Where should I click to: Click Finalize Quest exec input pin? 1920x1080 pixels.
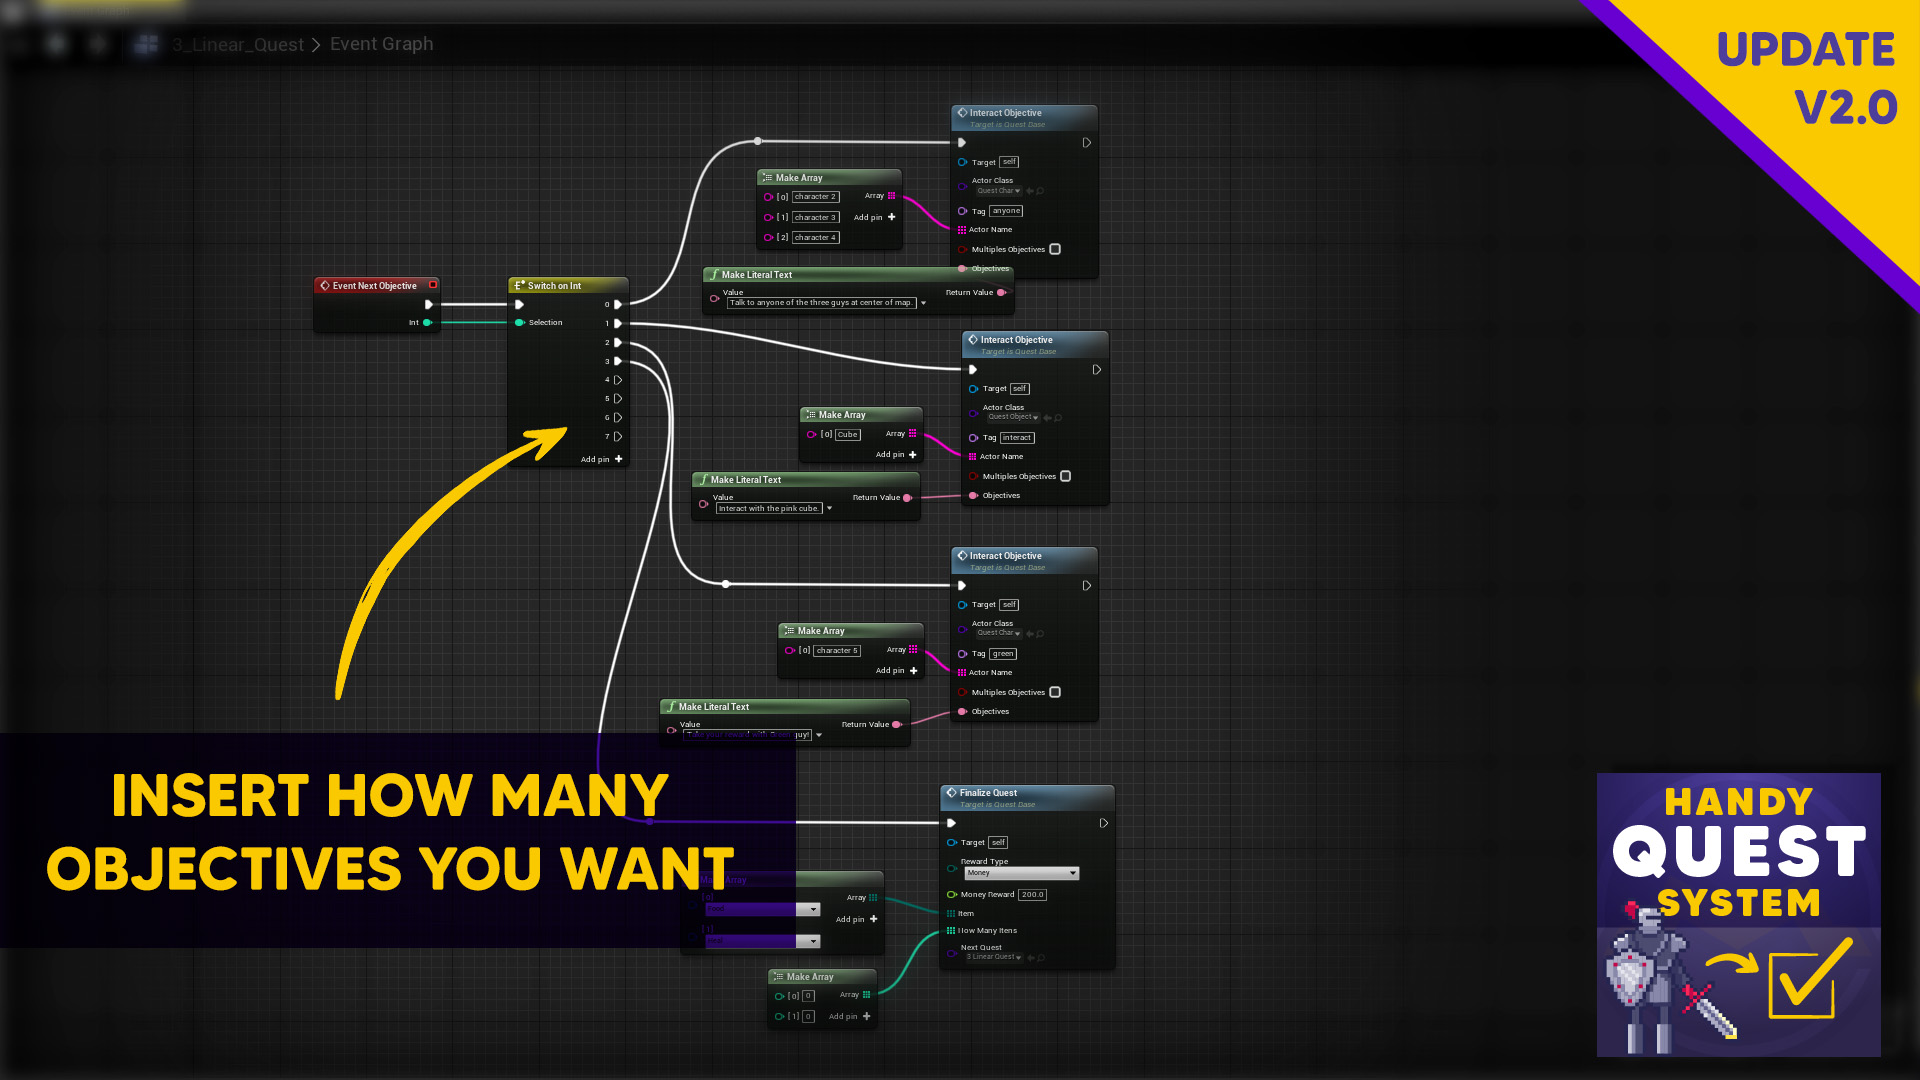[951, 823]
